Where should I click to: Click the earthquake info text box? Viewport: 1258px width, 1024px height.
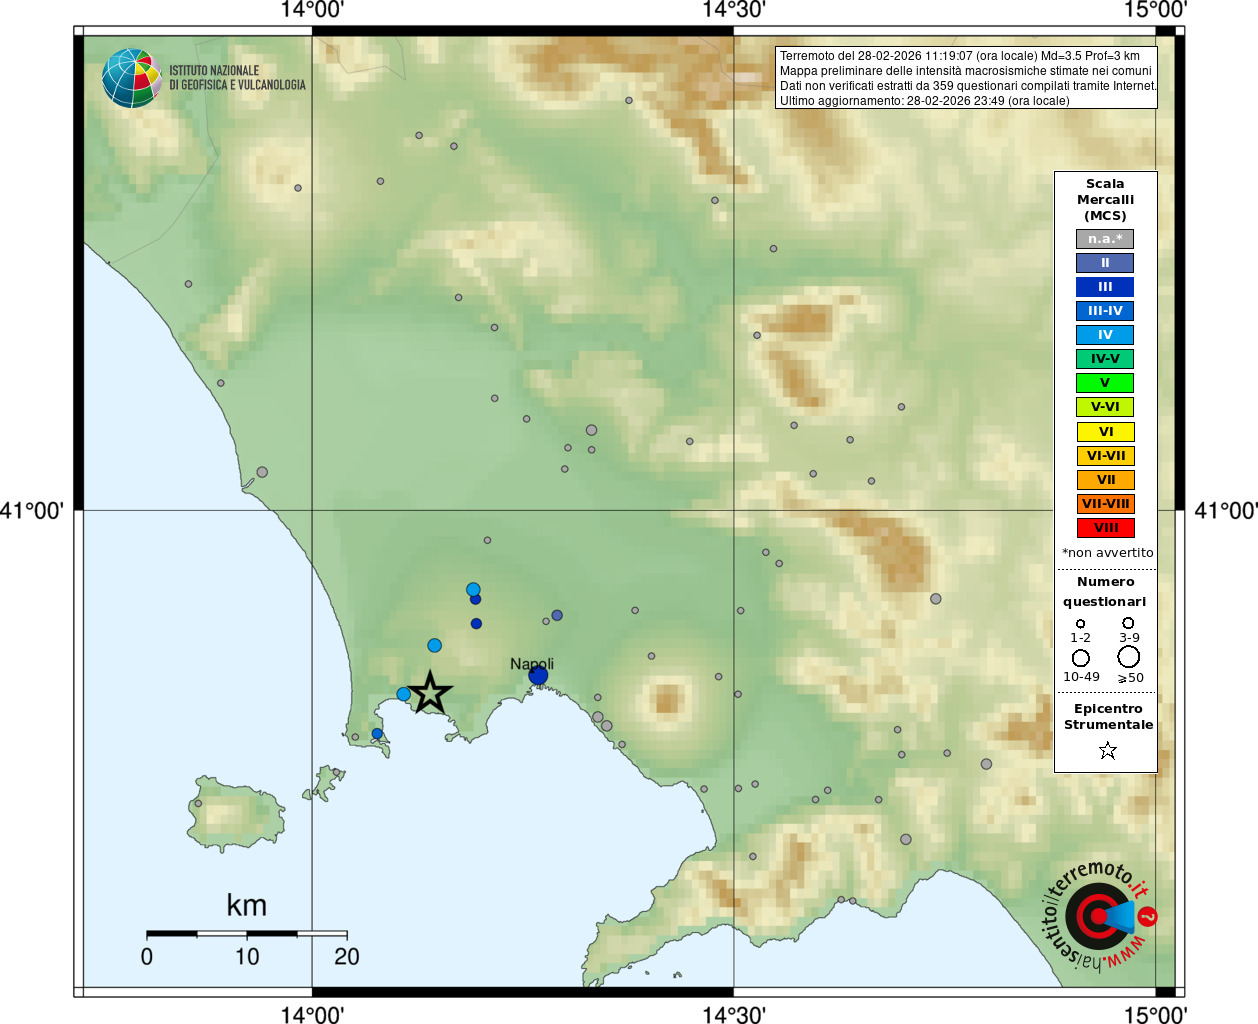966,78
